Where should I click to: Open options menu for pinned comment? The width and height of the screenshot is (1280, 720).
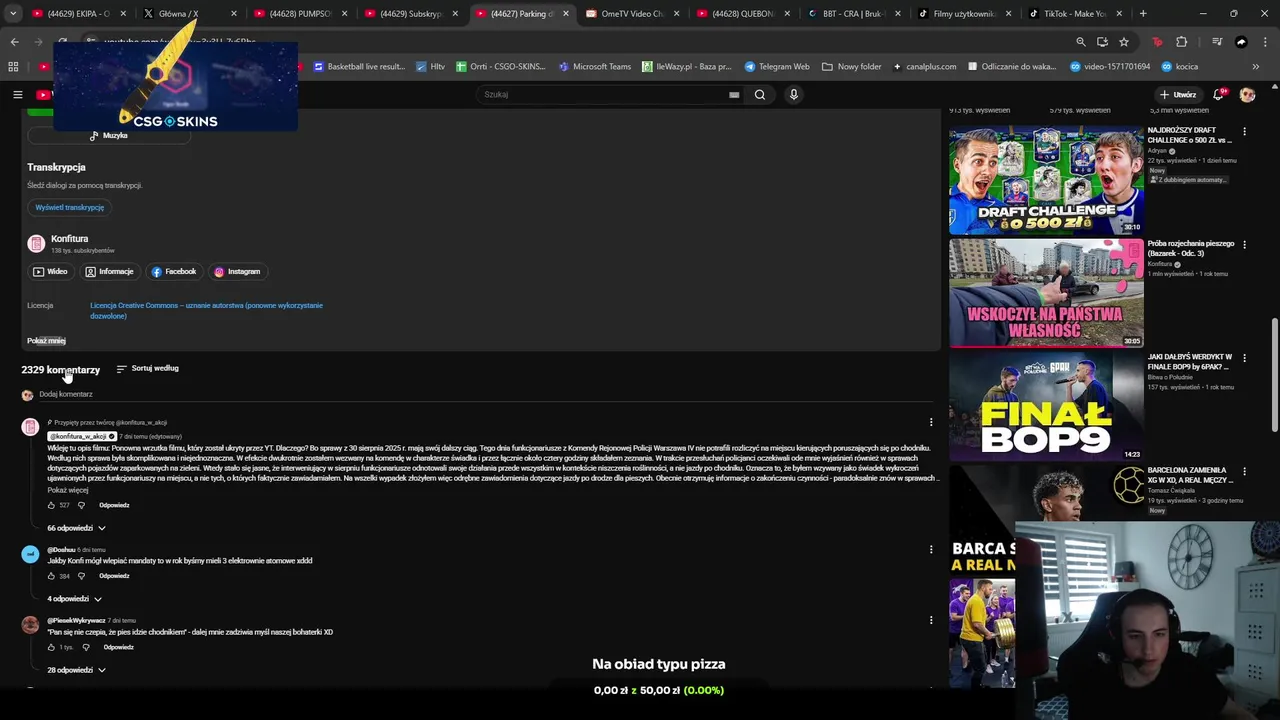point(931,422)
